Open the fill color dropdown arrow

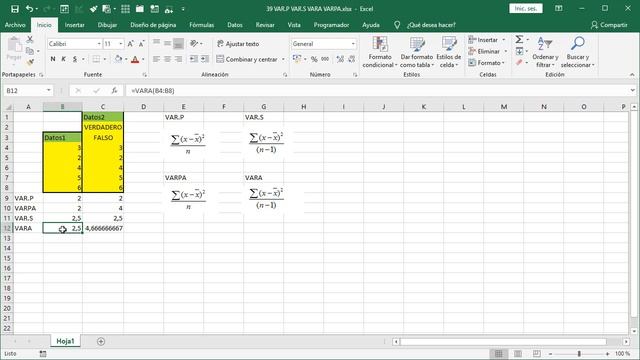pyautogui.click(x=126, y=59)
